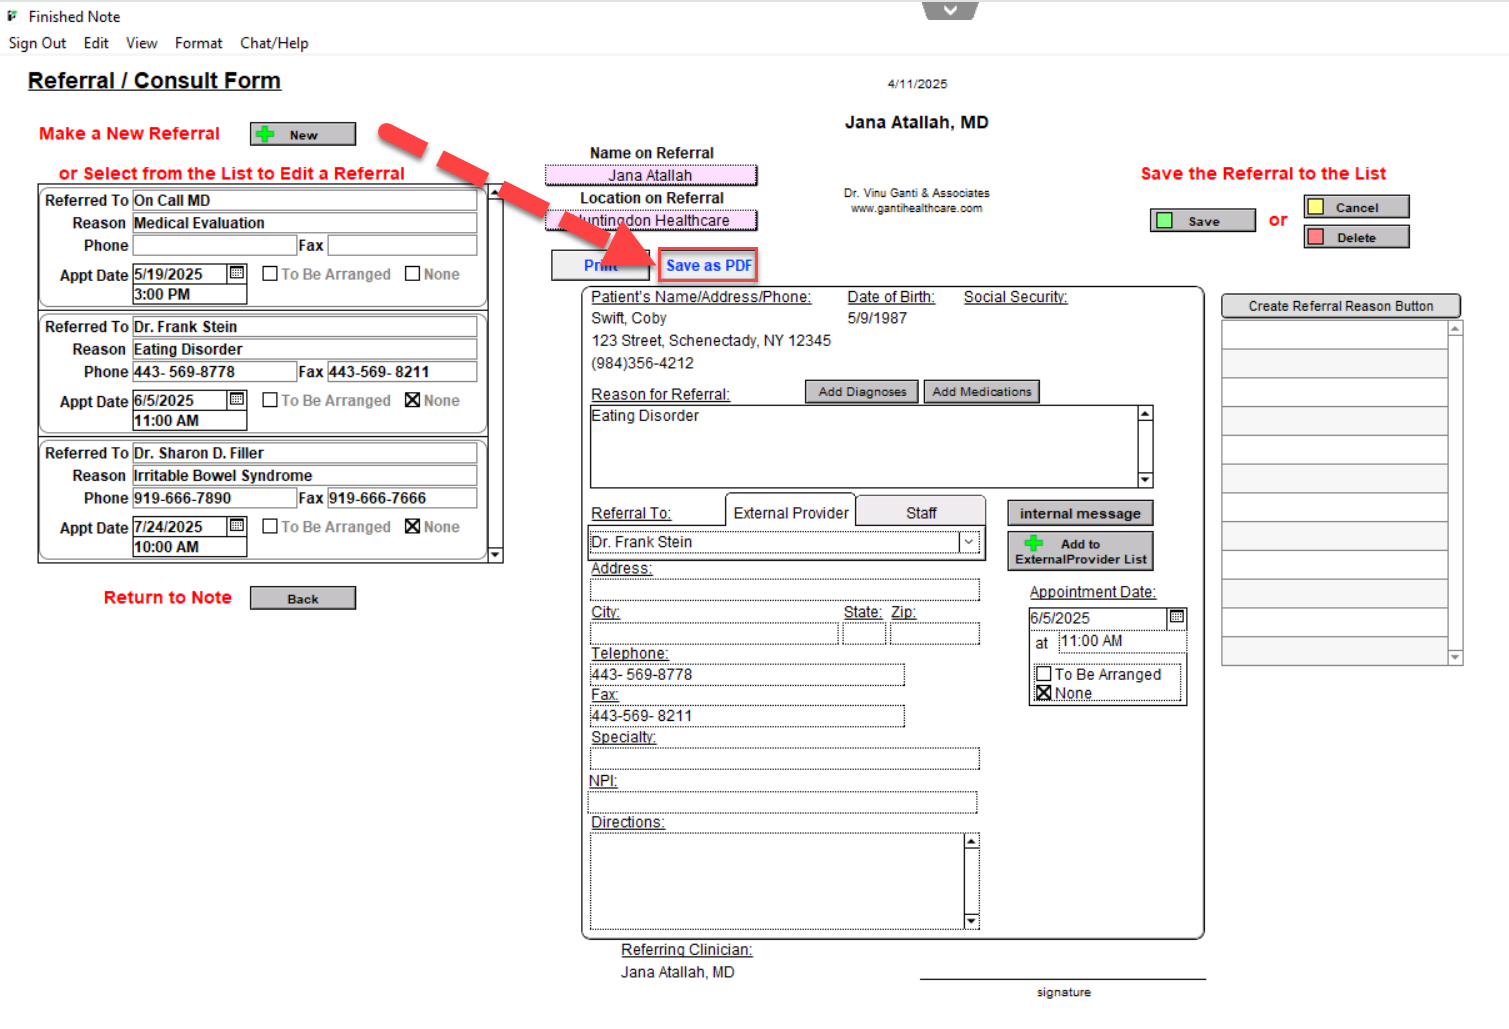Screen dimensions: 1509x1029
Task: Open calendar picker for 7/24/2025 appointment
Action: 237,526
